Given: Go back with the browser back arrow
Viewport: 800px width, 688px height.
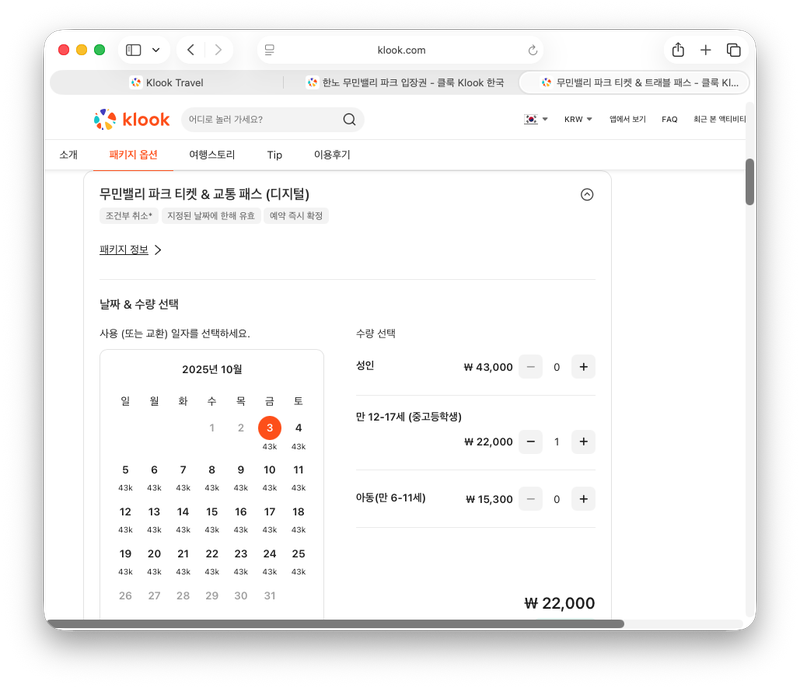Looking at the screenshot, I should point(191,50).
